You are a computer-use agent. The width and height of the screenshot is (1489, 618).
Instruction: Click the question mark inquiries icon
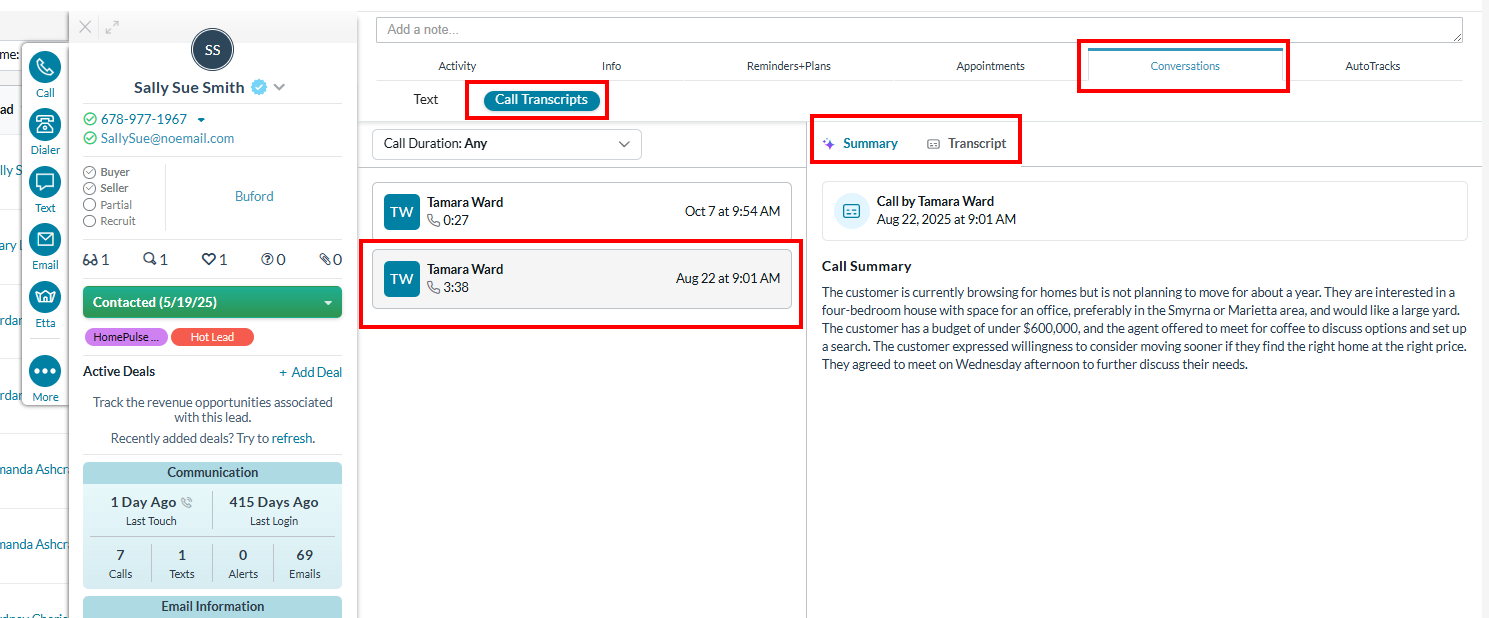[267, 259]
